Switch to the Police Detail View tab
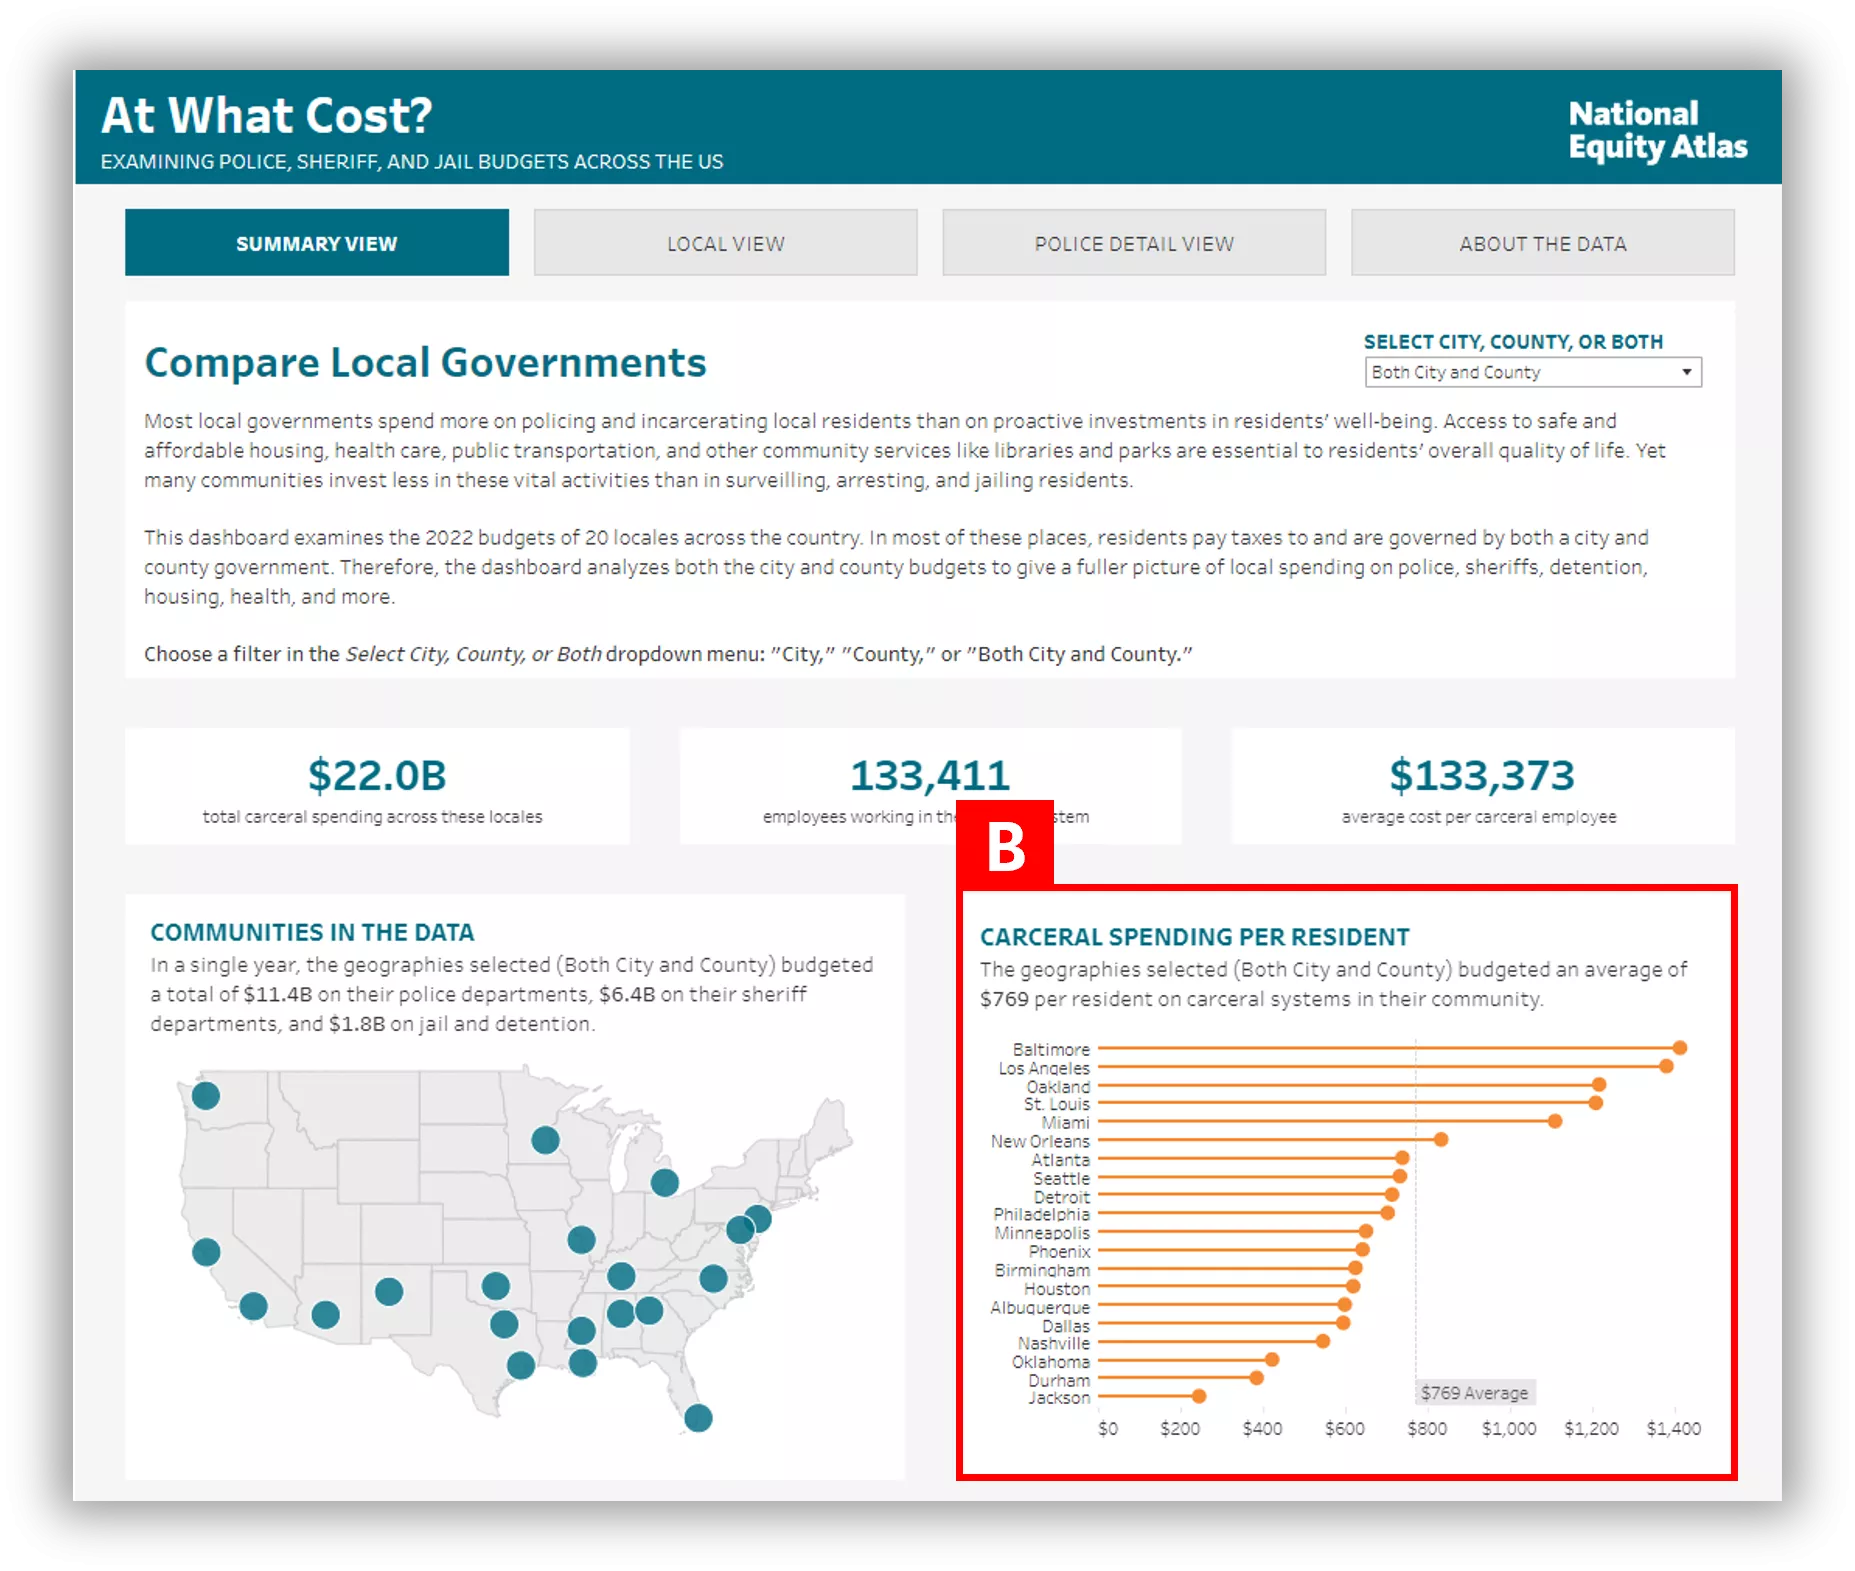The height and width of the screenshot is (1571, 1855). tap(1133, 243)
